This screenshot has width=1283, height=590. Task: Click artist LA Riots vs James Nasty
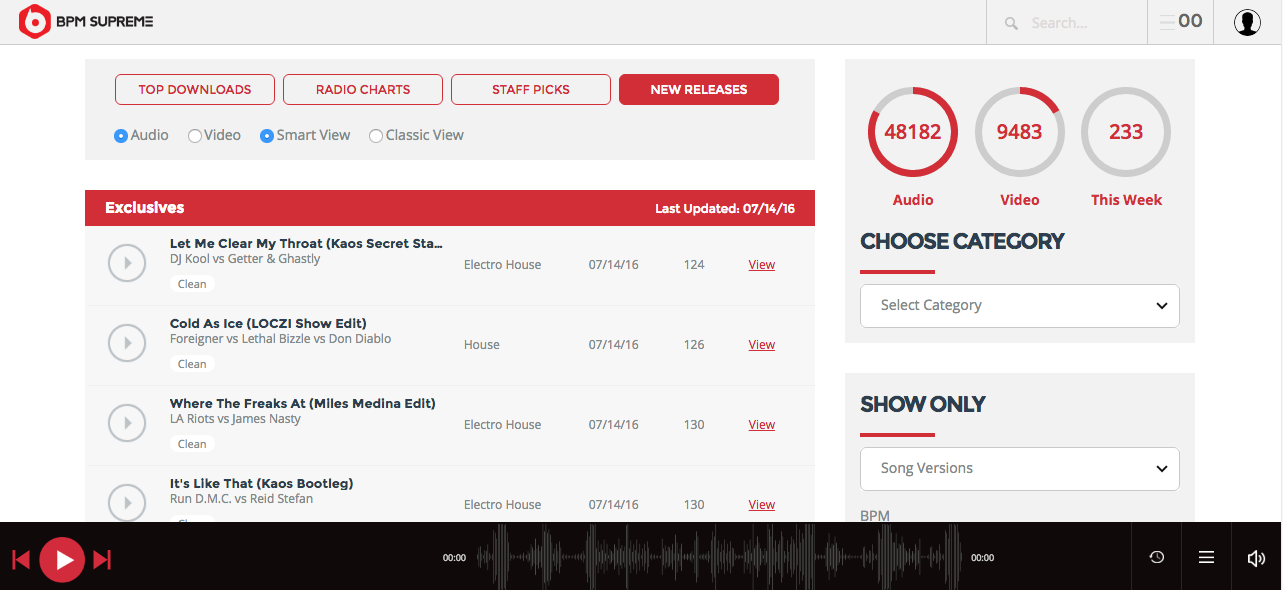point(235,419)
